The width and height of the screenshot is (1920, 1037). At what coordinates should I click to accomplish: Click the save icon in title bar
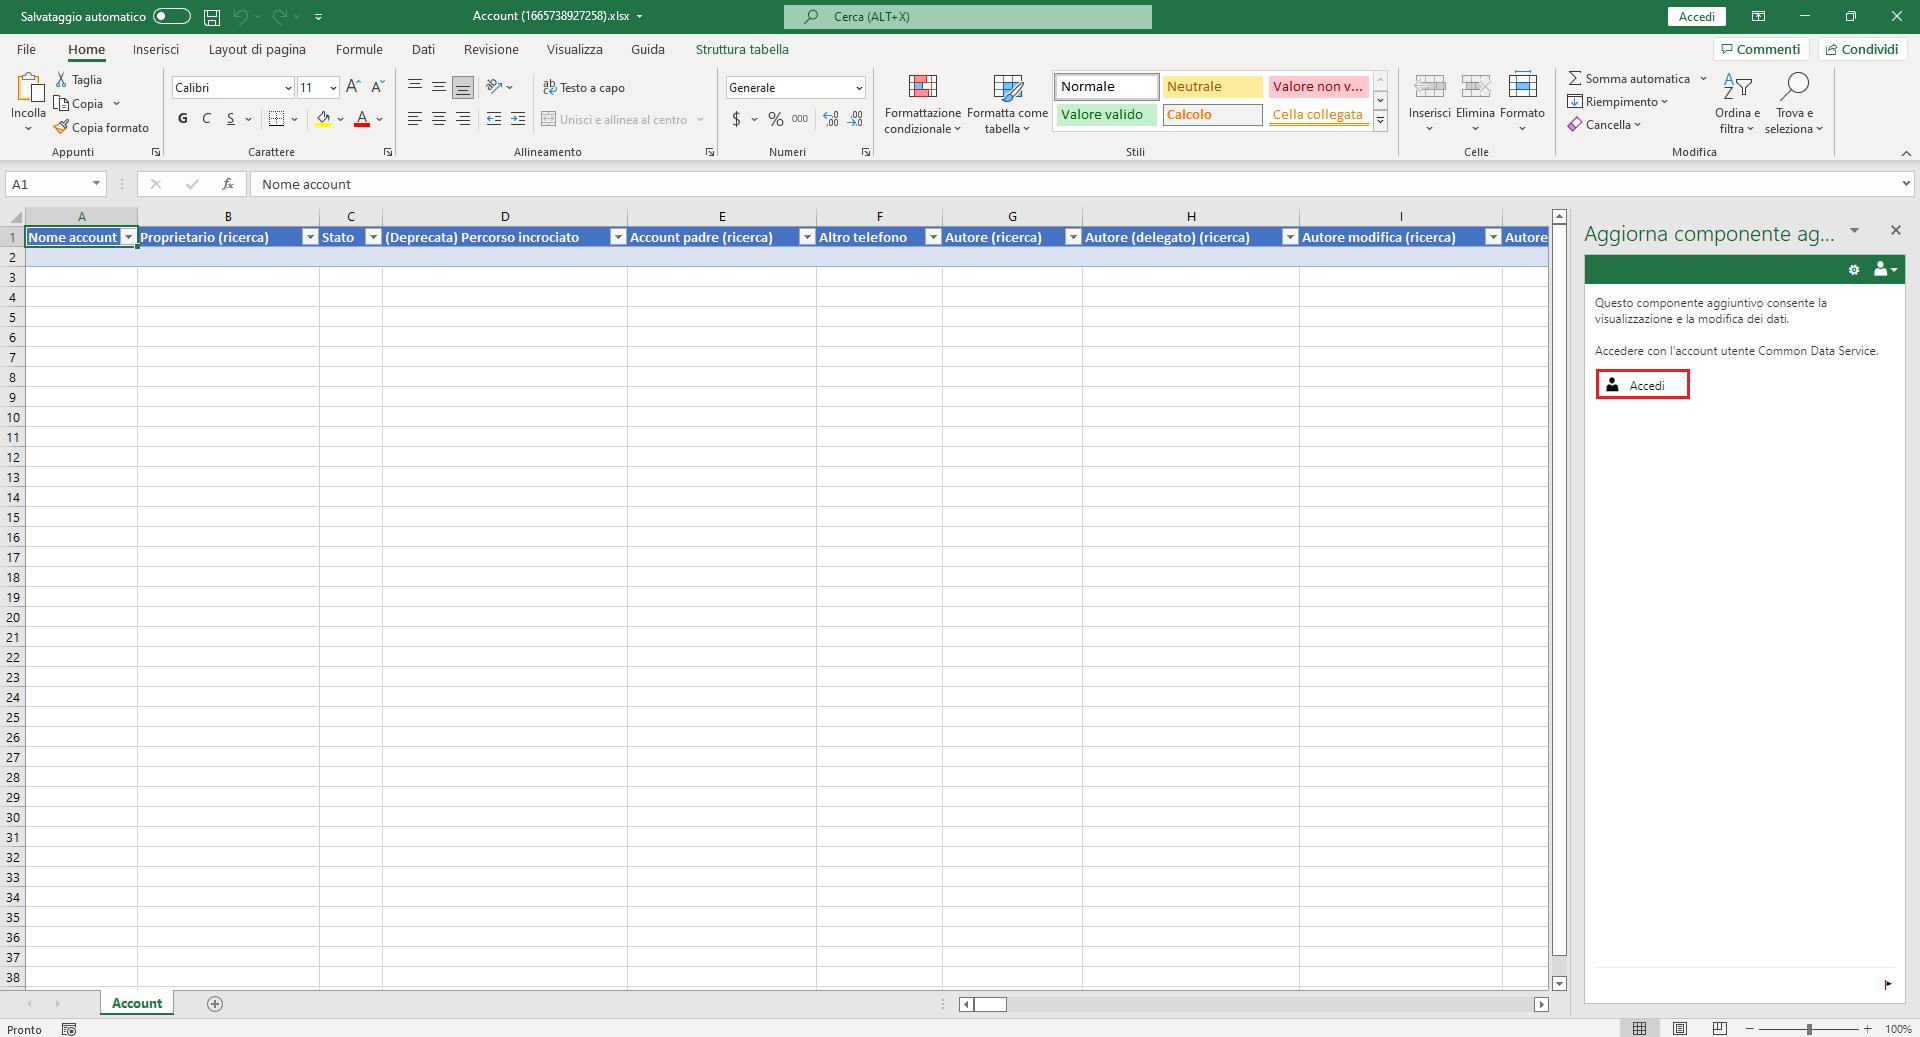click(x=212, y=17)
